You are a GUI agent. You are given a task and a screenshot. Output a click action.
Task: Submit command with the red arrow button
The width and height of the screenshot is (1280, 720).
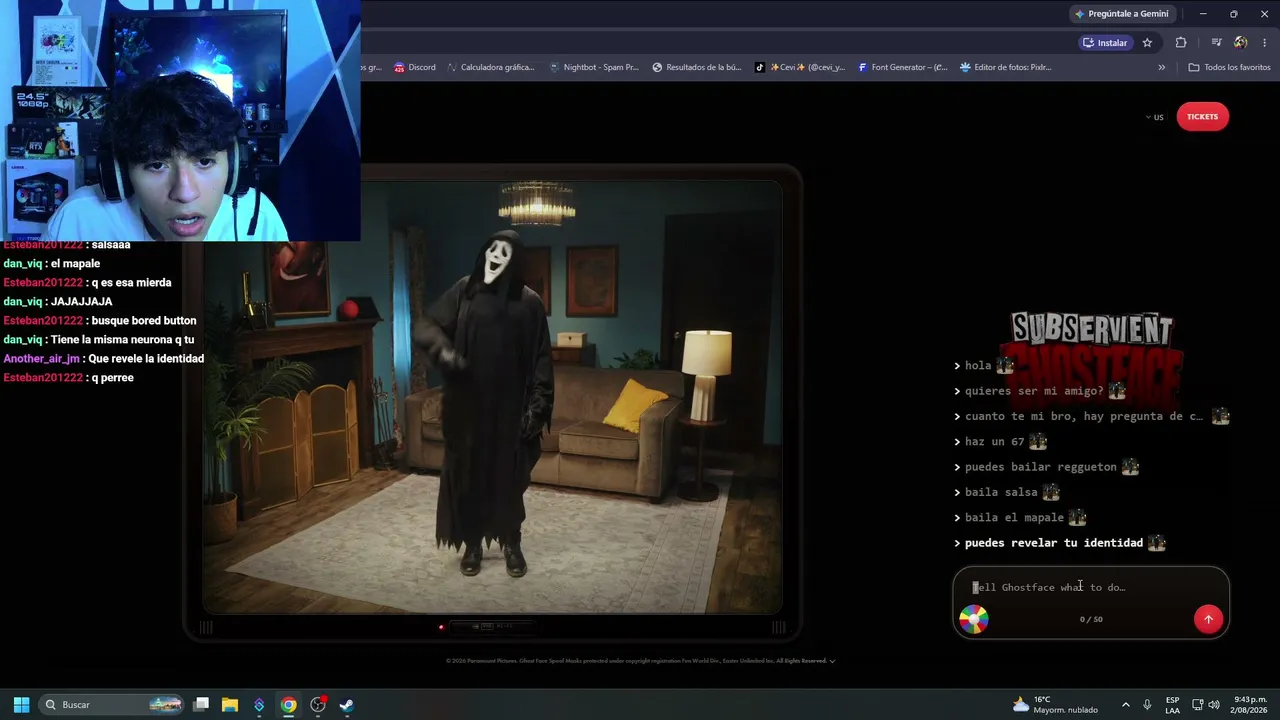click(x=1208, y=619)
